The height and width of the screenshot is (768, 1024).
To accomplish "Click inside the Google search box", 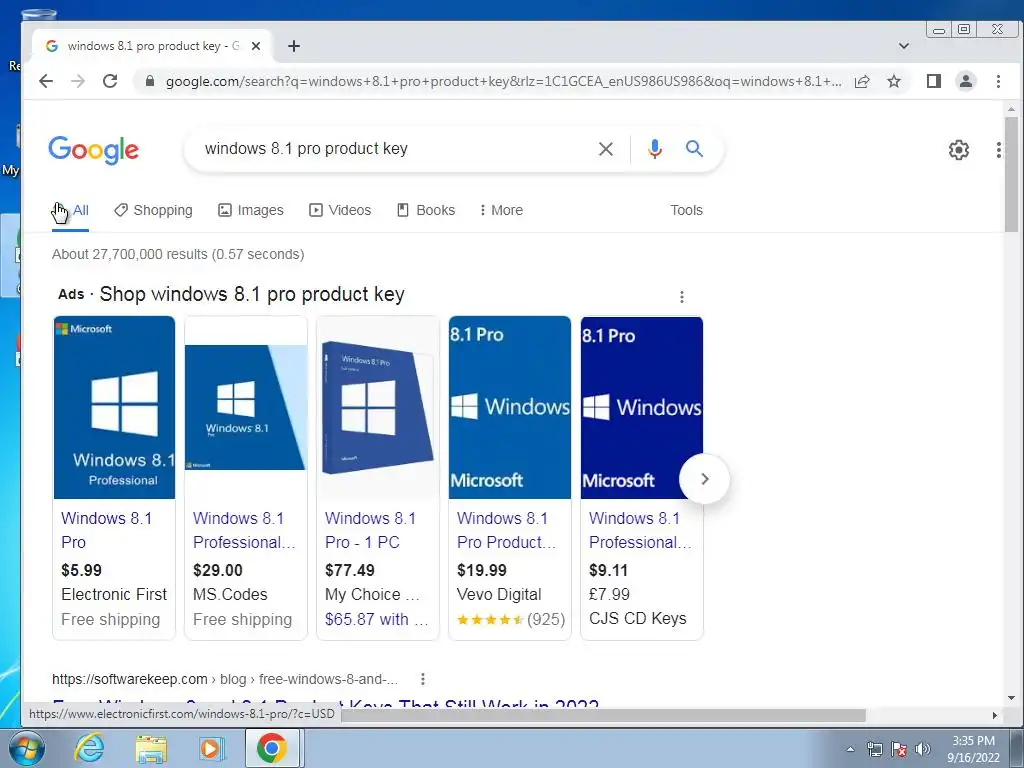I will point(392,149).
